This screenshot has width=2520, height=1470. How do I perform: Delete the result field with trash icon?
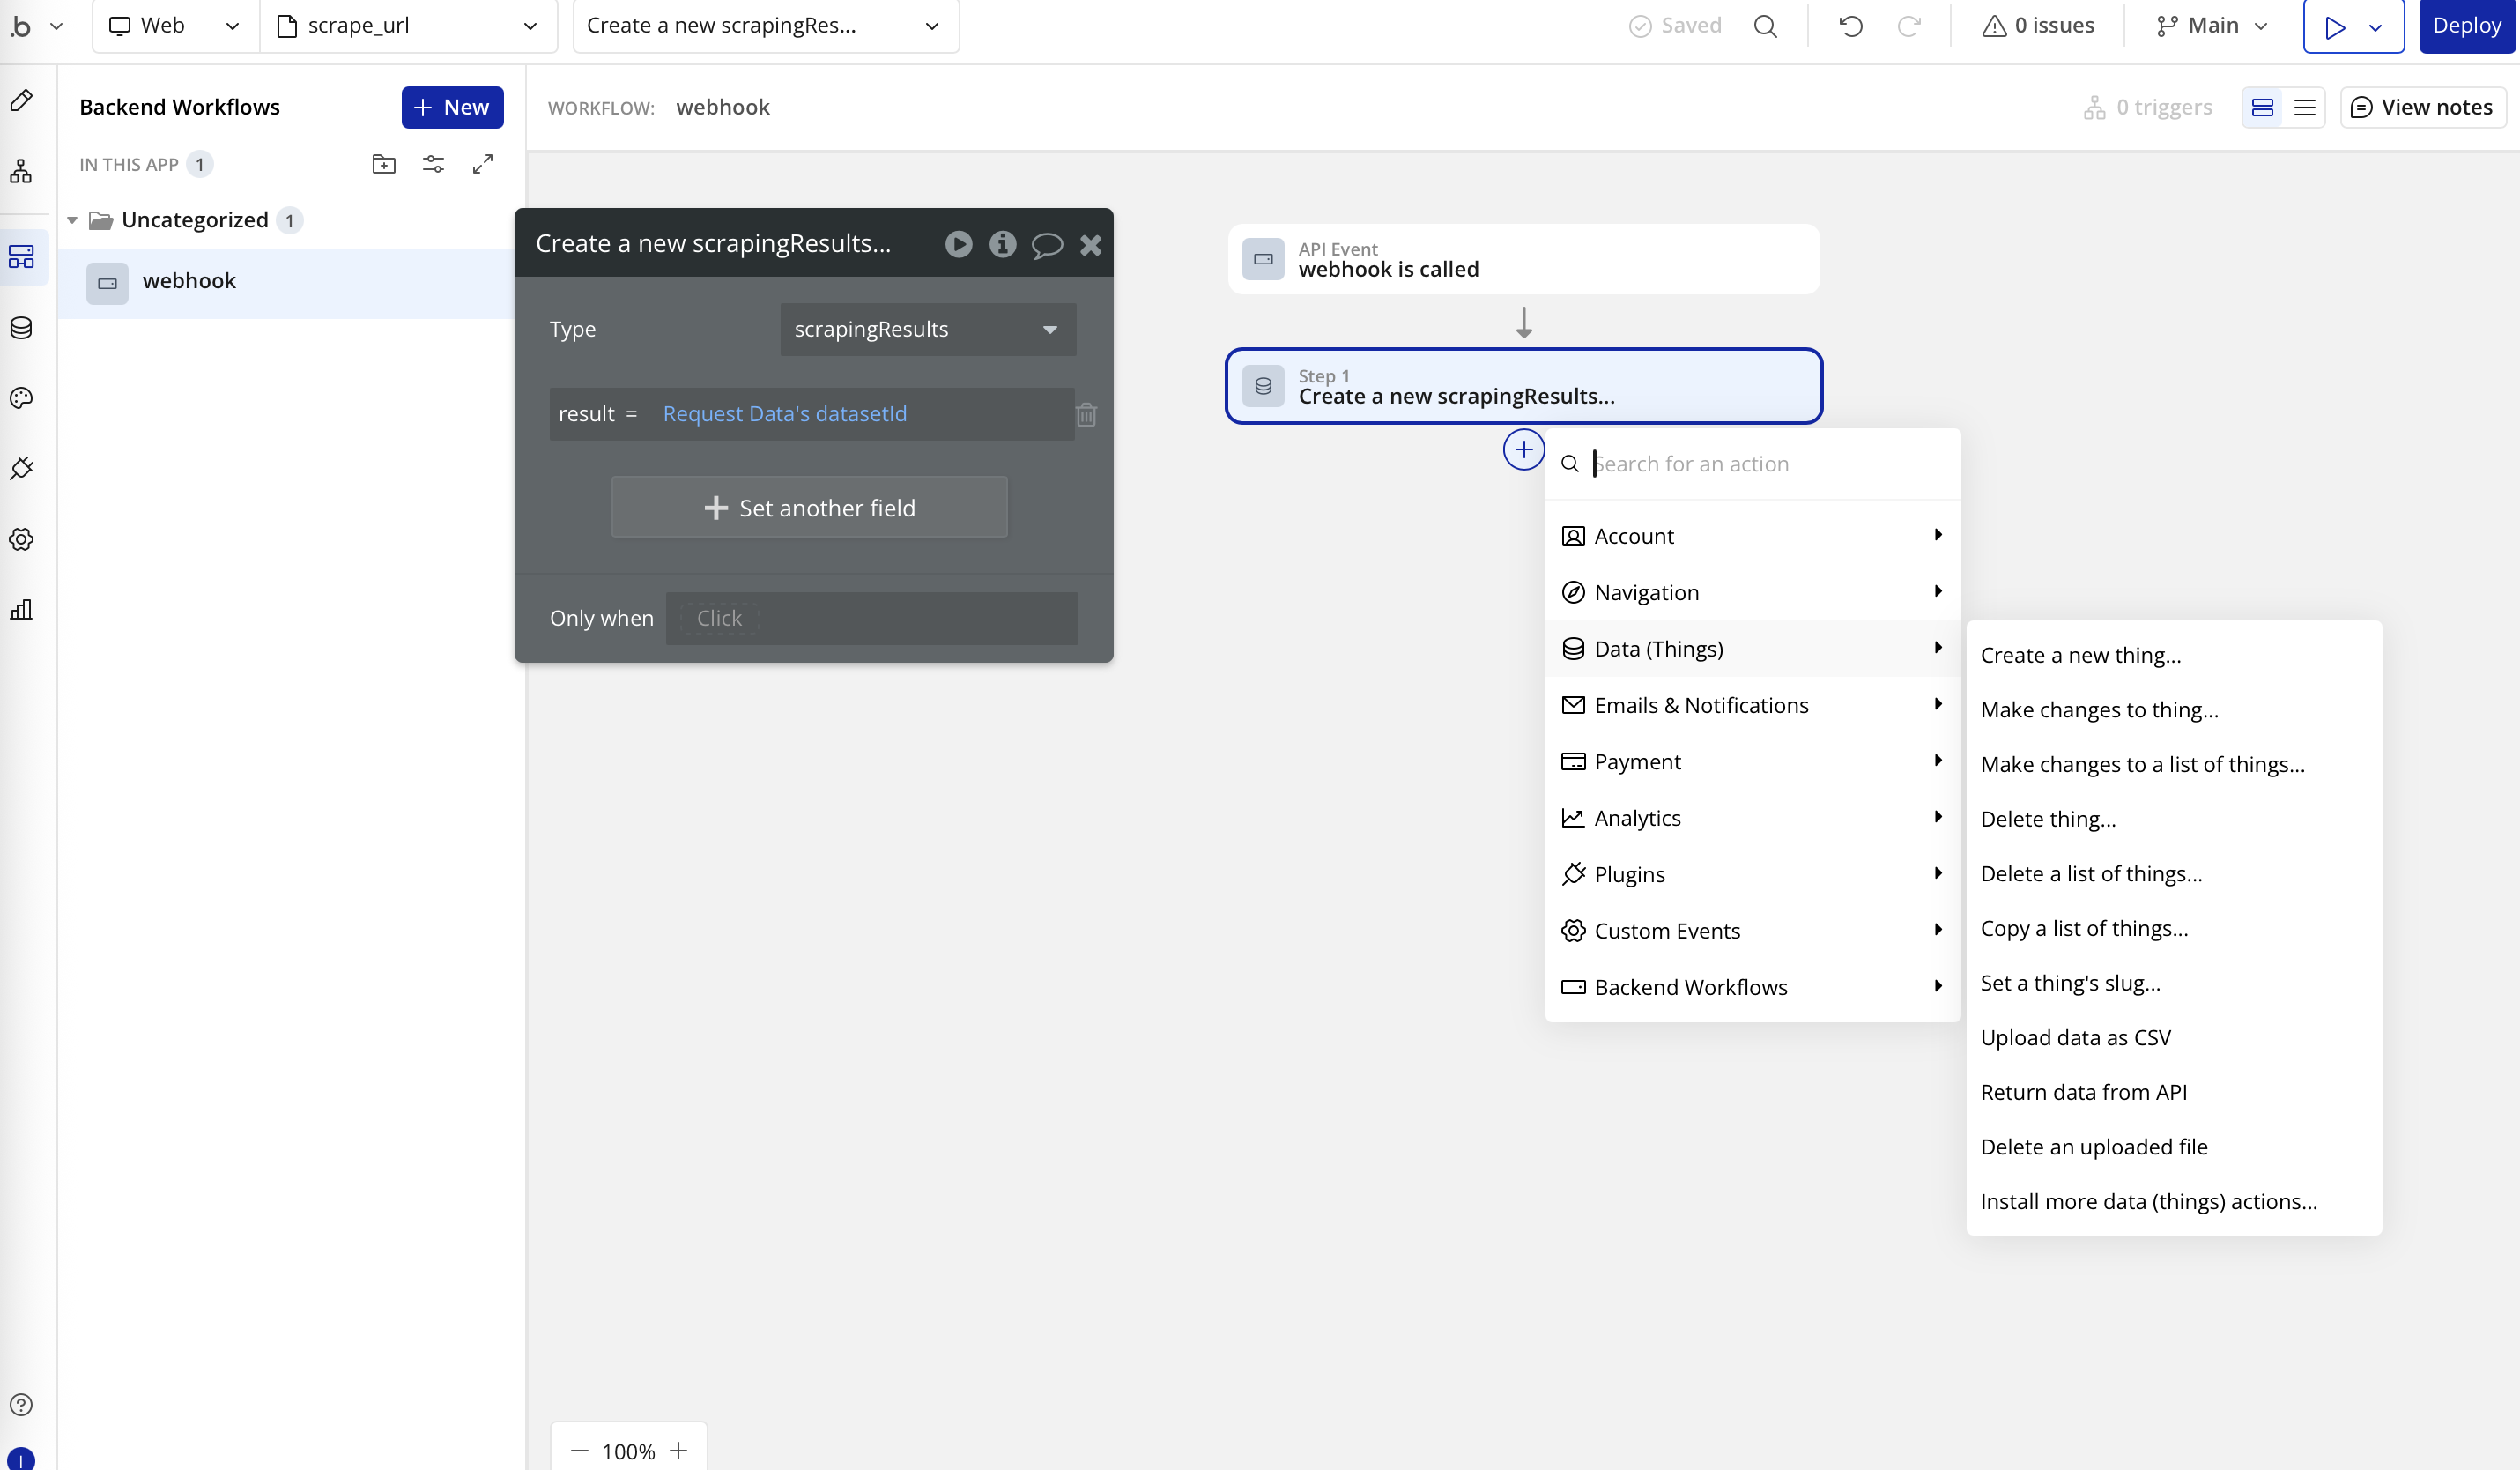[1086, 414]
